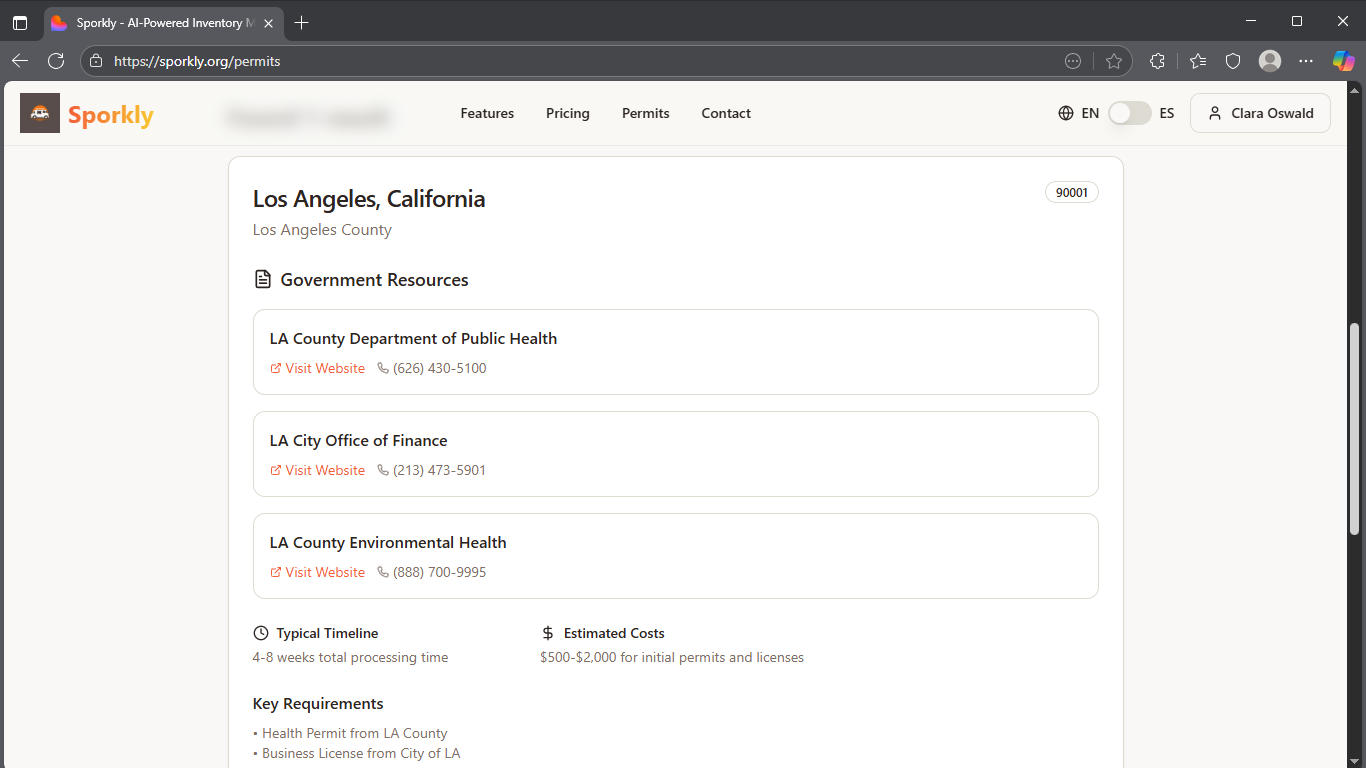Click the Los Angeles, California heading
Image resolution: width=1366 pixels, height=768 pixels.
369,199
